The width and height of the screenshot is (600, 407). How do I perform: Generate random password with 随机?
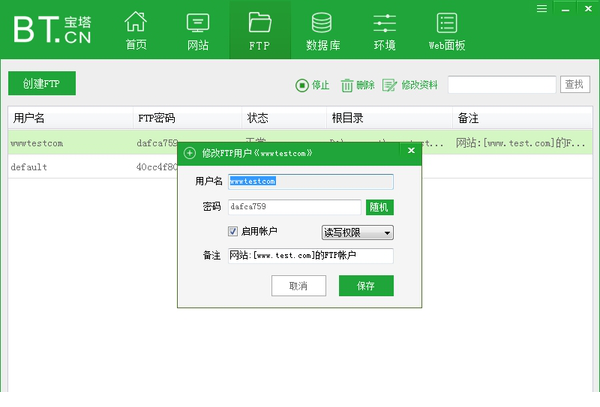380,207
